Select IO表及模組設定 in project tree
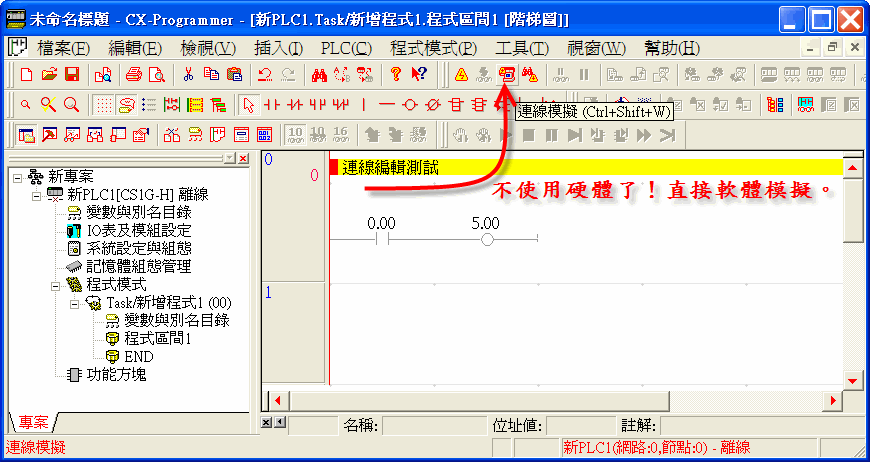 (x=139, y=230)
